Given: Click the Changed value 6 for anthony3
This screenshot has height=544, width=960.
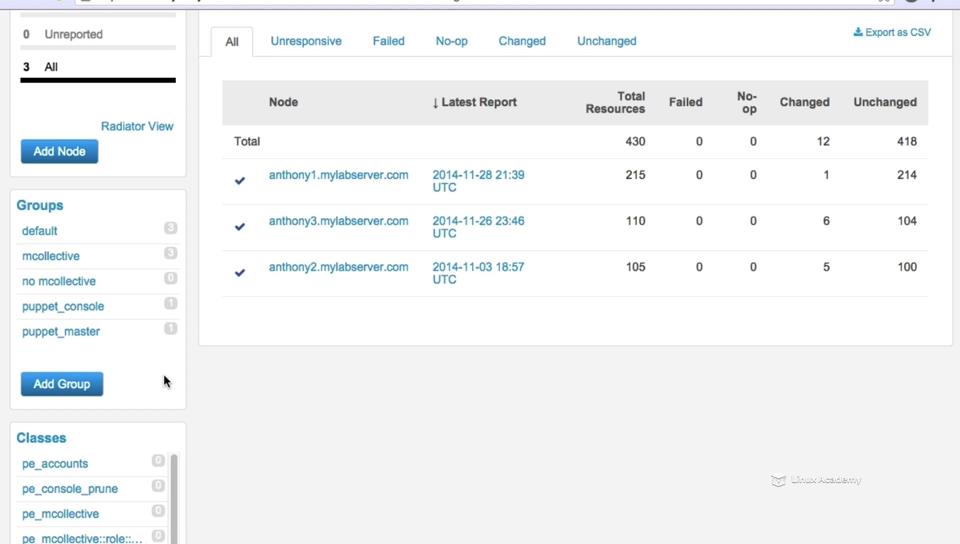Looking at the screenshot, I should click(827, 221).
